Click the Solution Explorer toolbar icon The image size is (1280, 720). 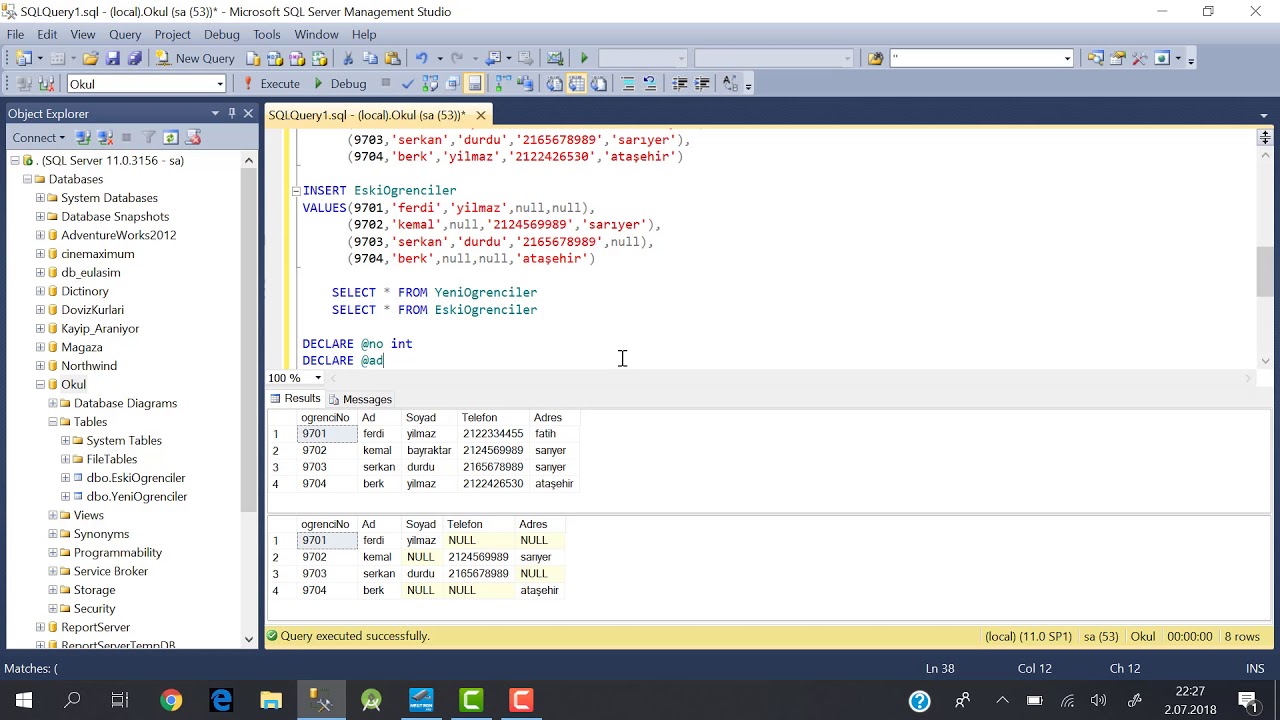1095,58
